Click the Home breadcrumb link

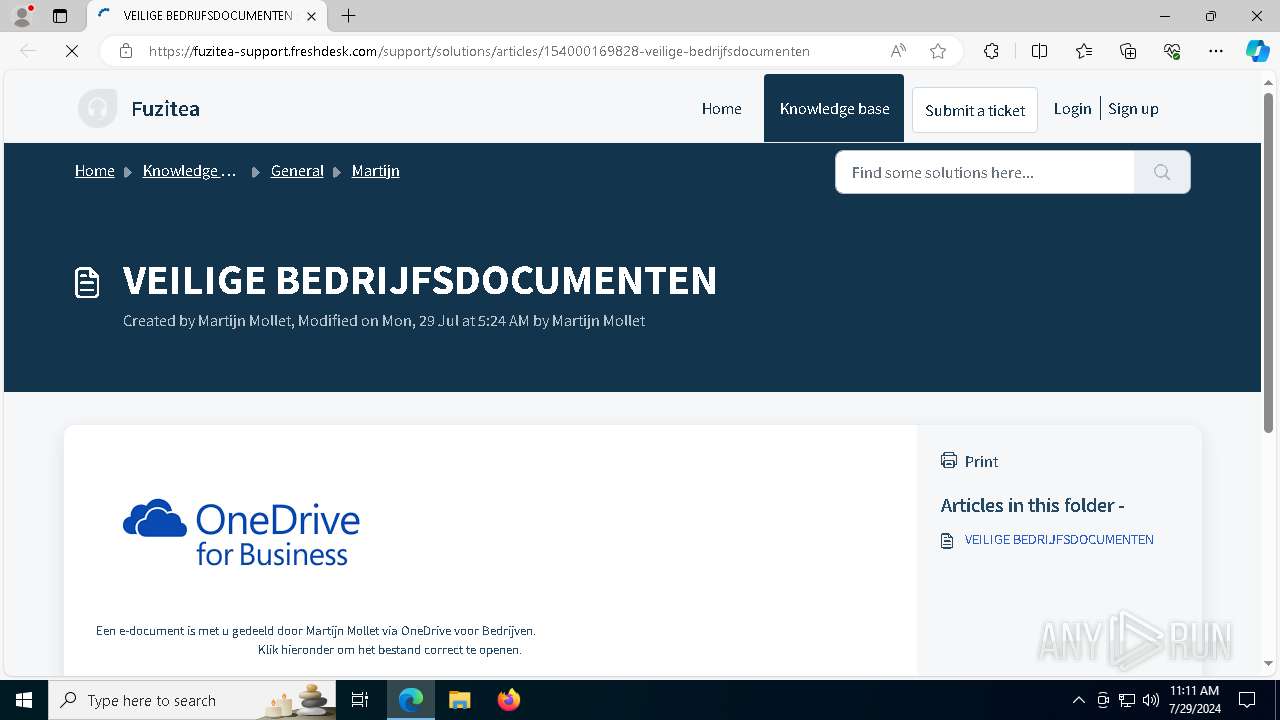(x=95, y=171)
